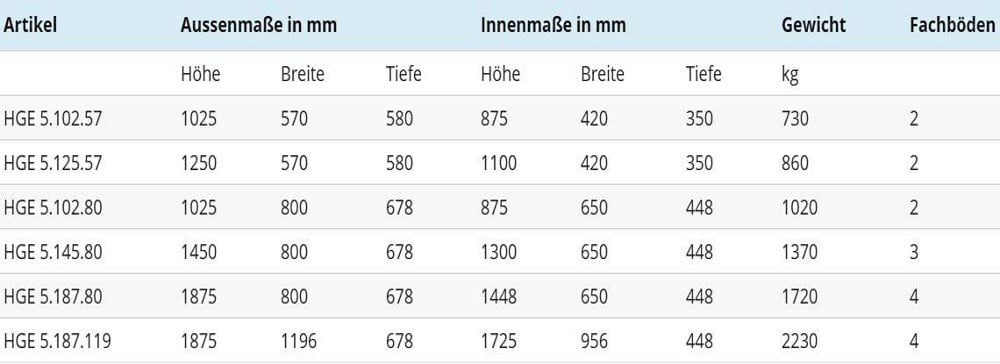Click article HGE 5.102.80
Screen dimensions: 1000x364
pyautogui.click(x=53, y=208)
